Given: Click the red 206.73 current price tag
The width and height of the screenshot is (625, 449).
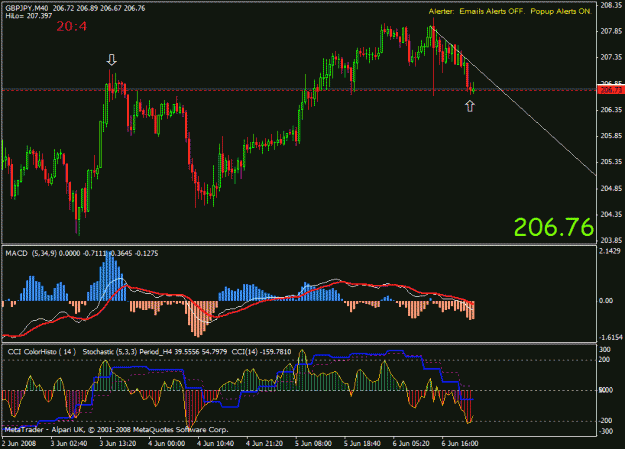Looking at the screenshot, I should (611, 90).
